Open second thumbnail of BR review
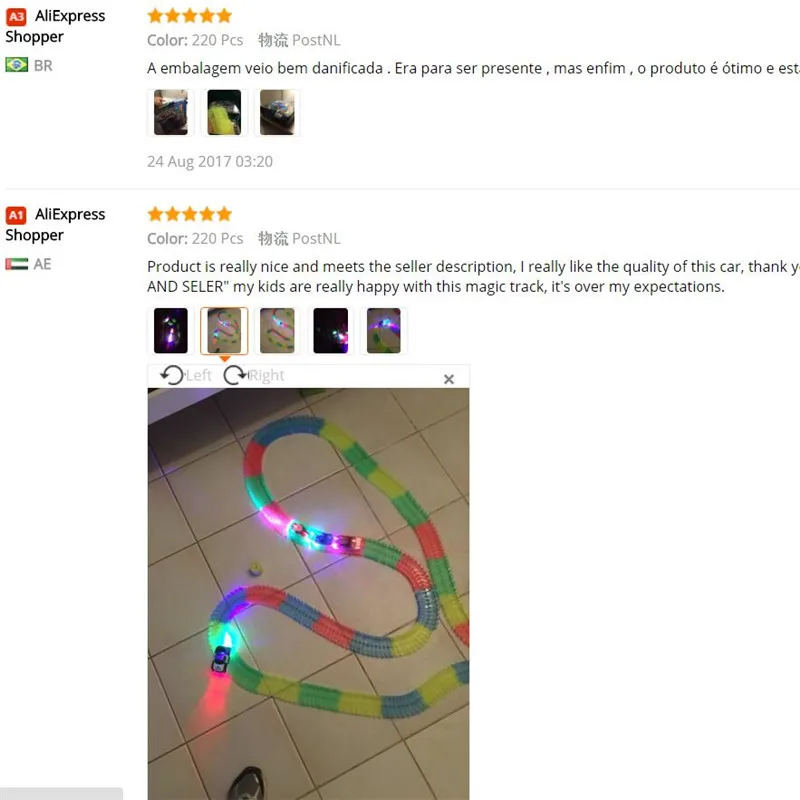Screen dimensions: 800x800 pyautogui.click(x=224, y=112)
